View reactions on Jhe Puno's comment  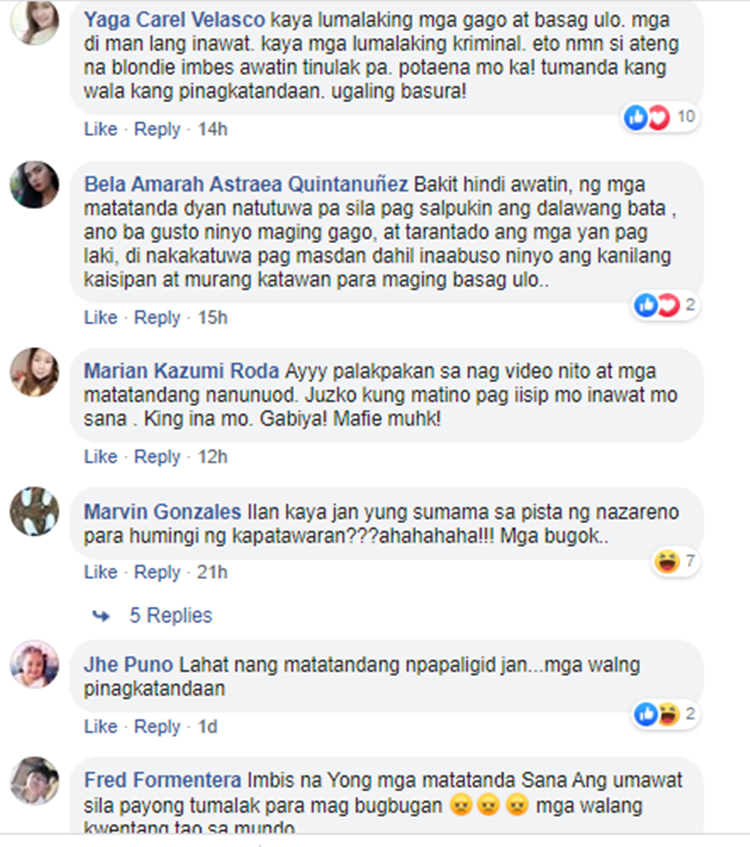(666, 714)
